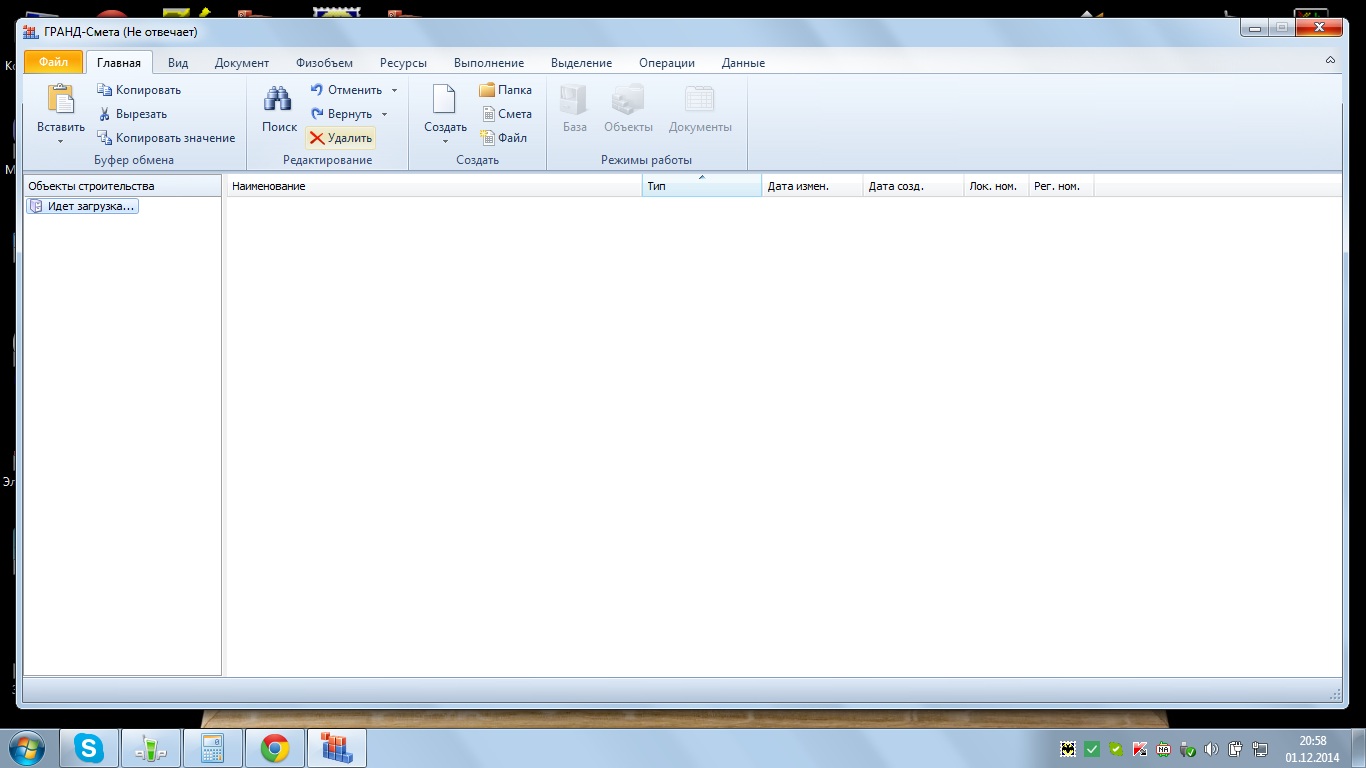Open the Файл menu
1366x768 pixels.
[x=53, y=62]
